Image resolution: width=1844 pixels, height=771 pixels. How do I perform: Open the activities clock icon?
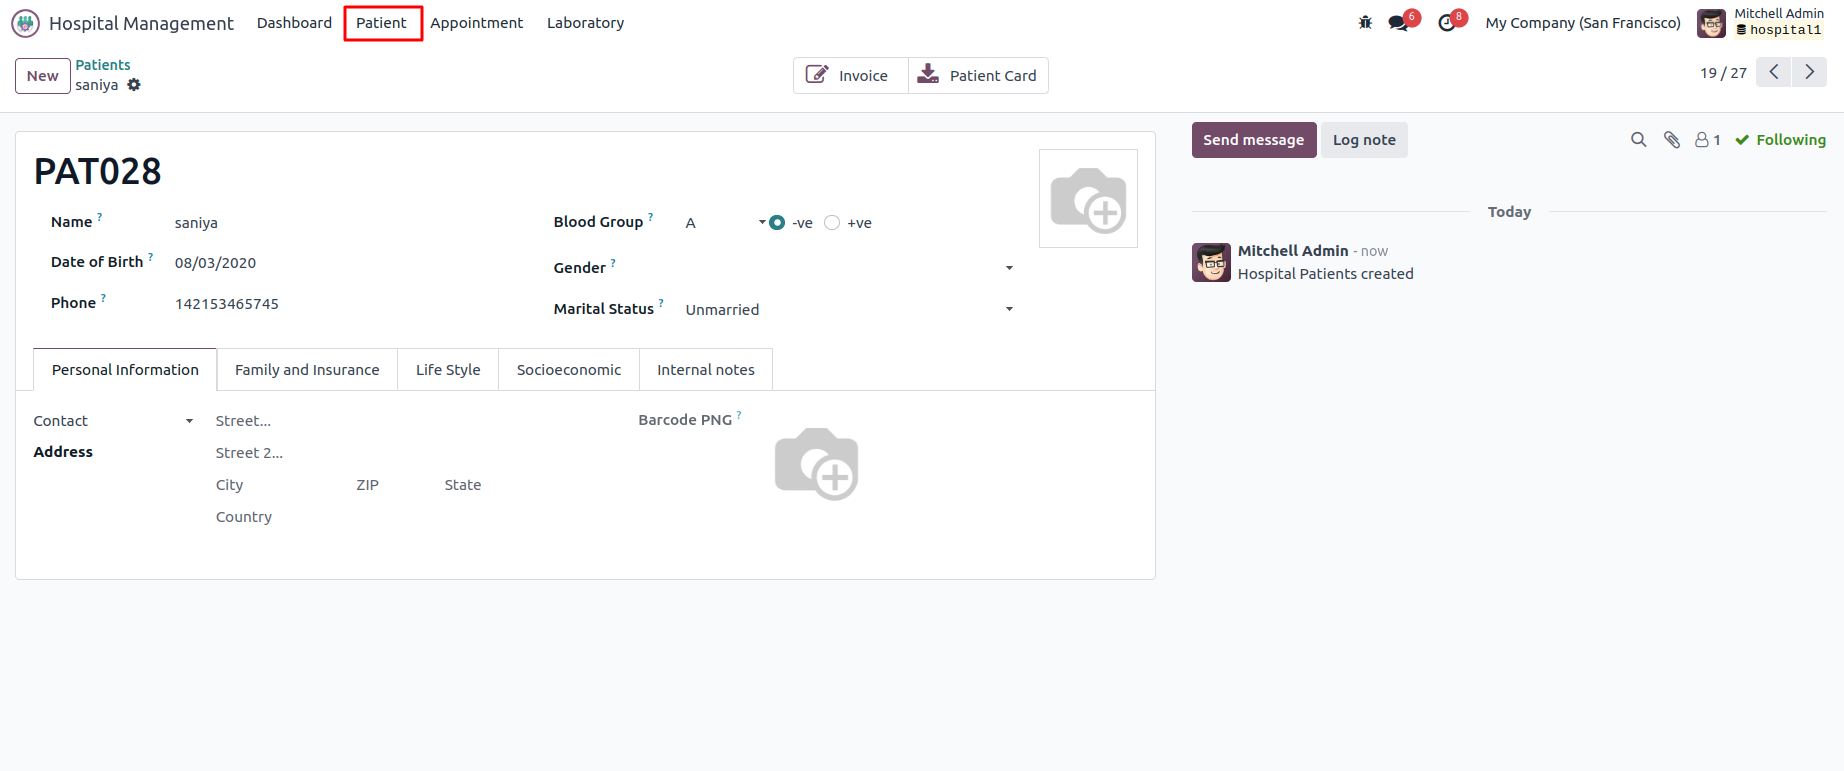1447,23
